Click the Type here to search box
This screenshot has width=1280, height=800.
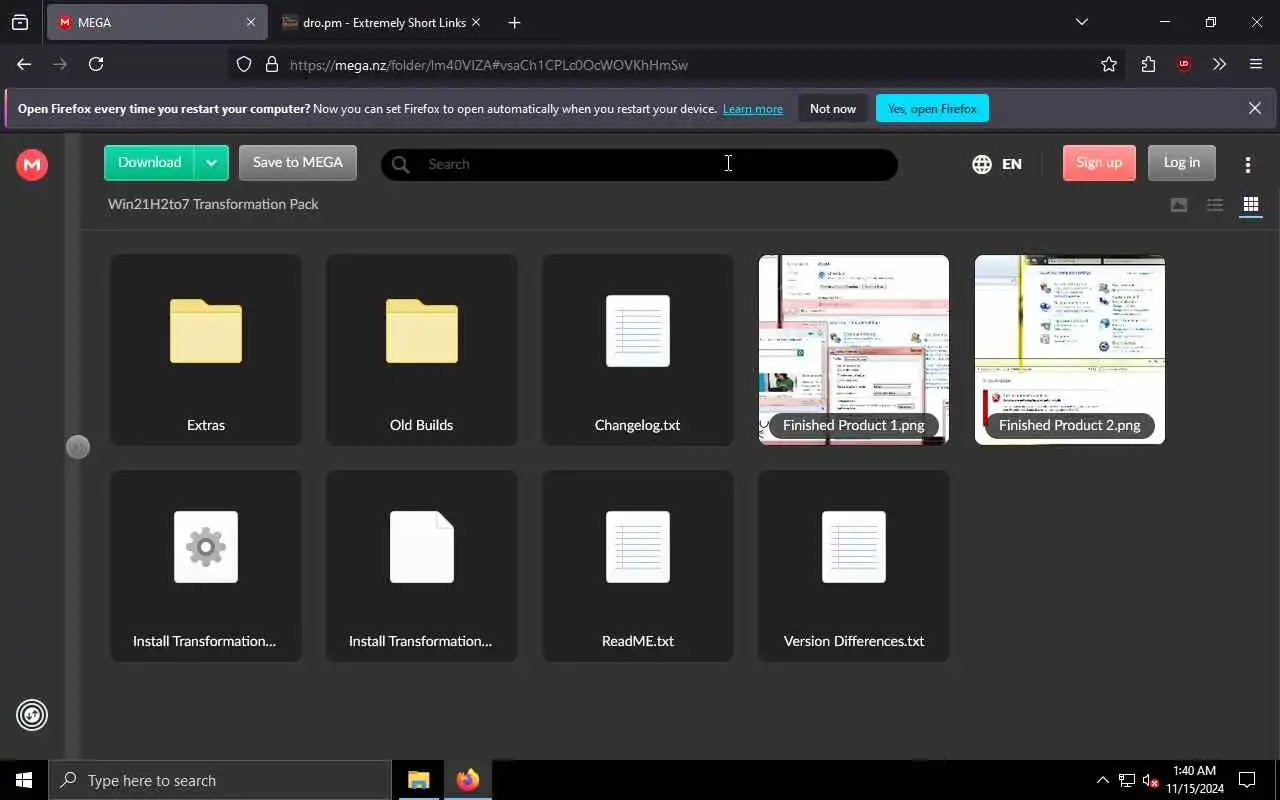point(220,780)
